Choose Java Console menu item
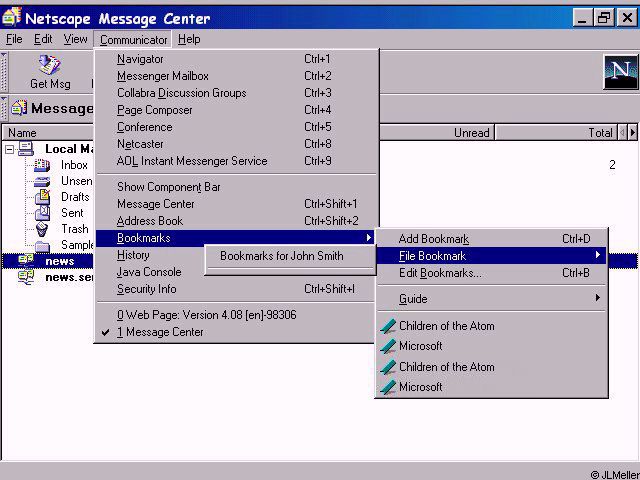Image resolution: width=640 pixels, height=480 pixels. coord(150,272)
